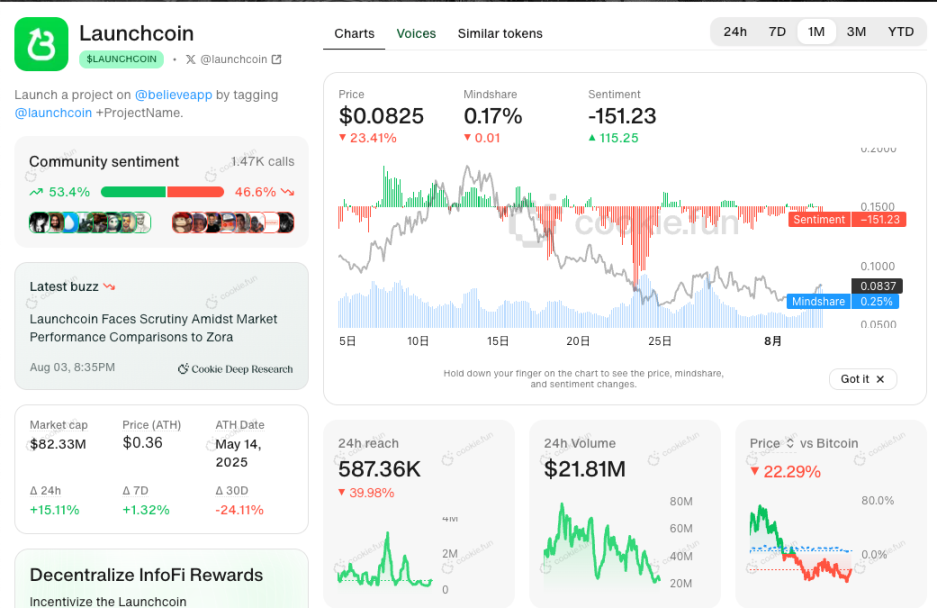Click the Launchcoin logo icon
The height and width of the screenshot is (608, 937).
[x=39, y=42]
